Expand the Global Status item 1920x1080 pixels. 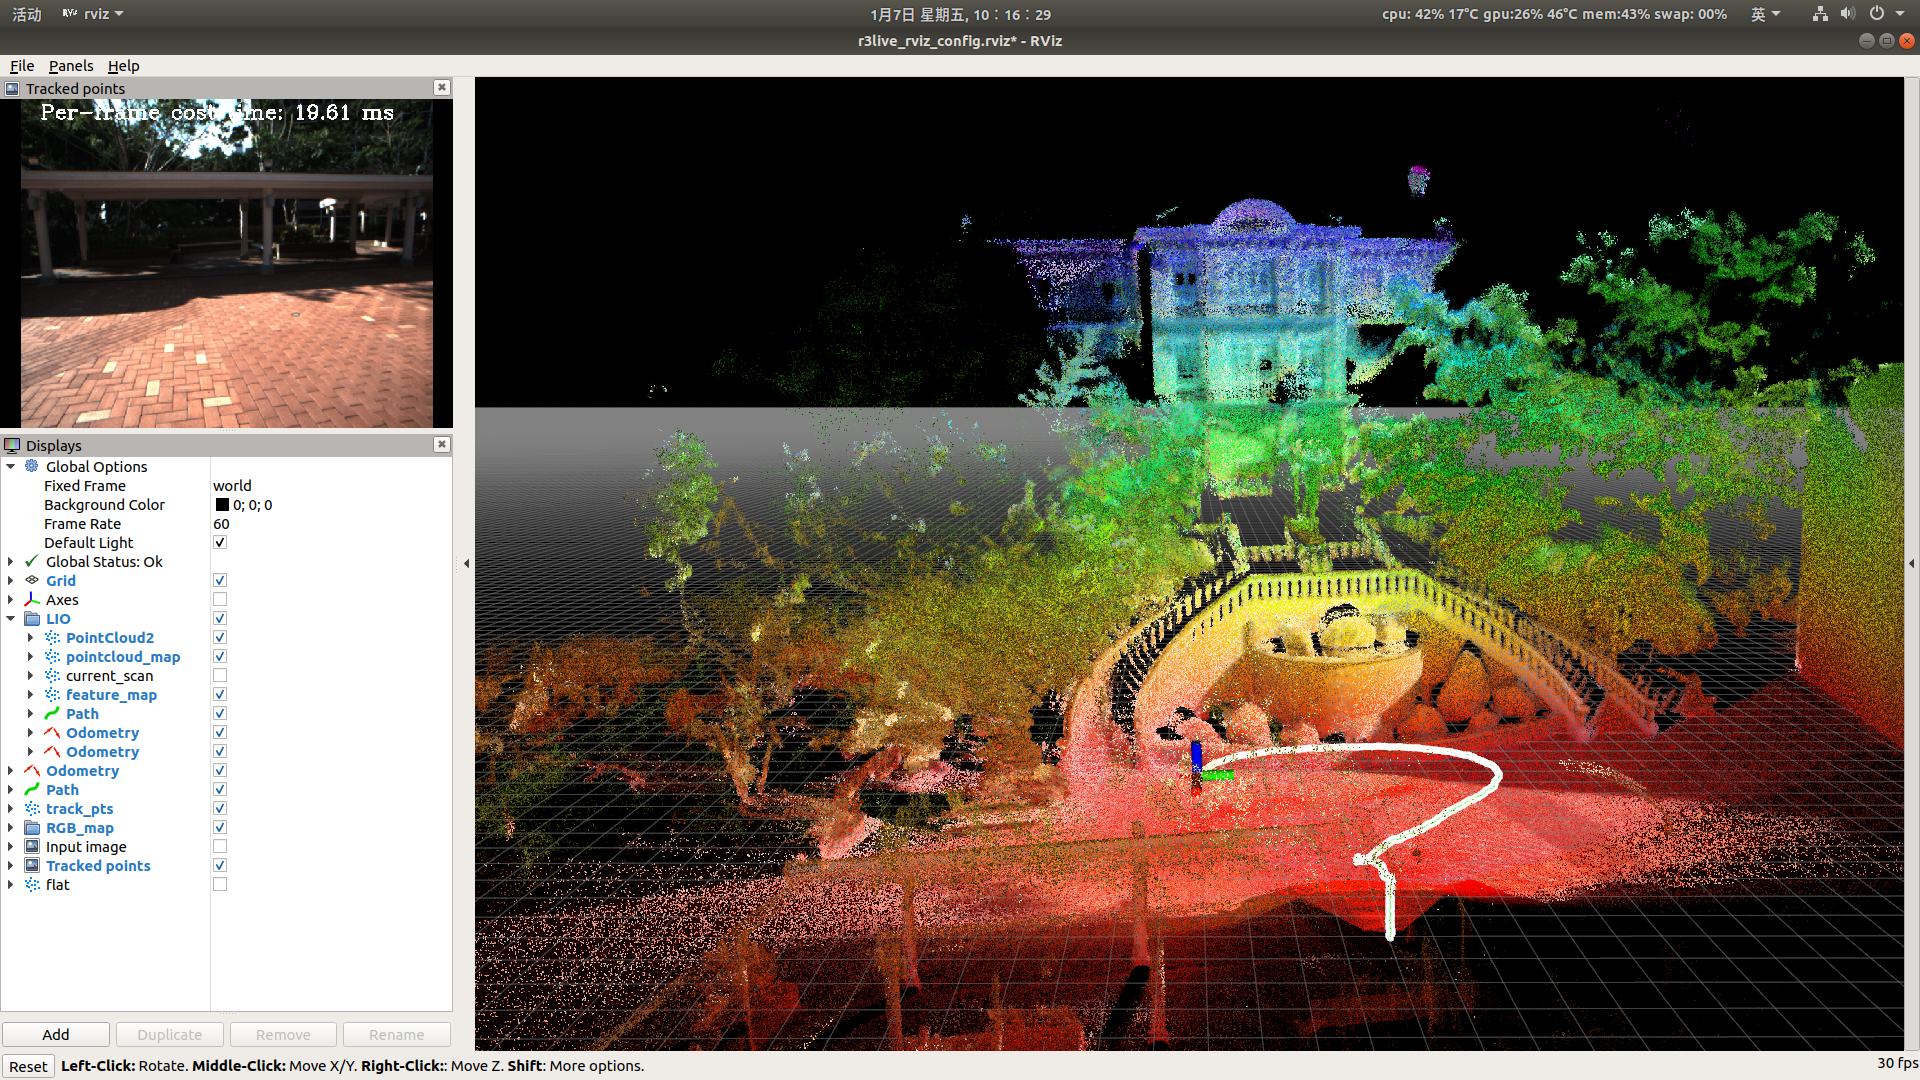click(11, 561)
